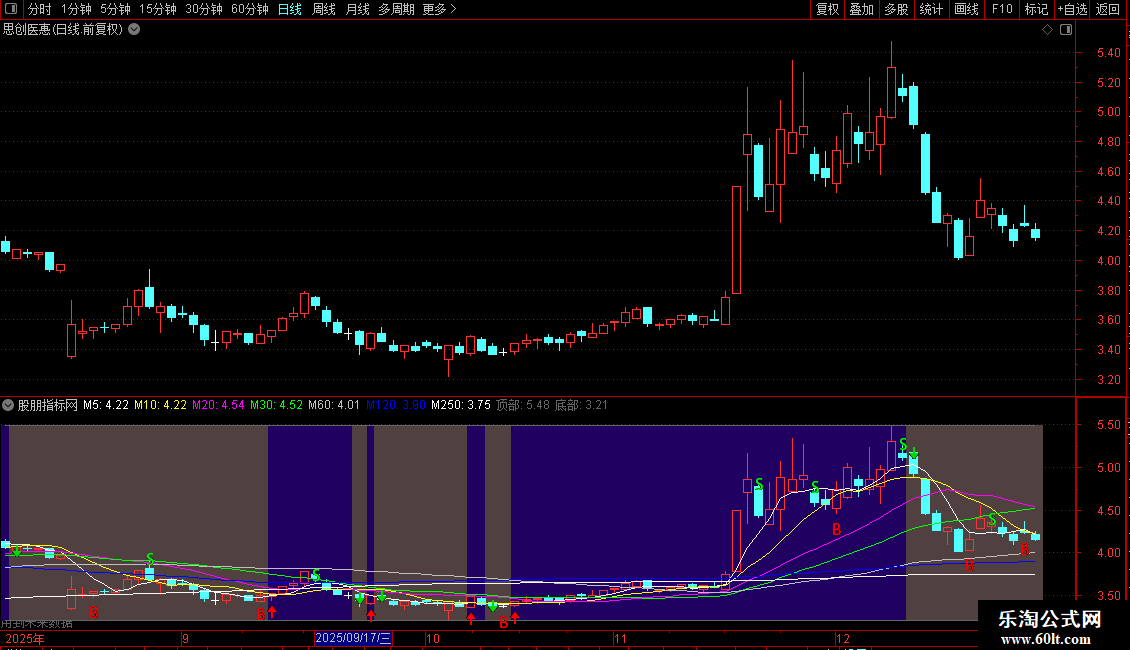Image resolution: width=1130 pixels, height=650 pixels.
Task: Select the 1分钟 period
Action: (76, 9)
